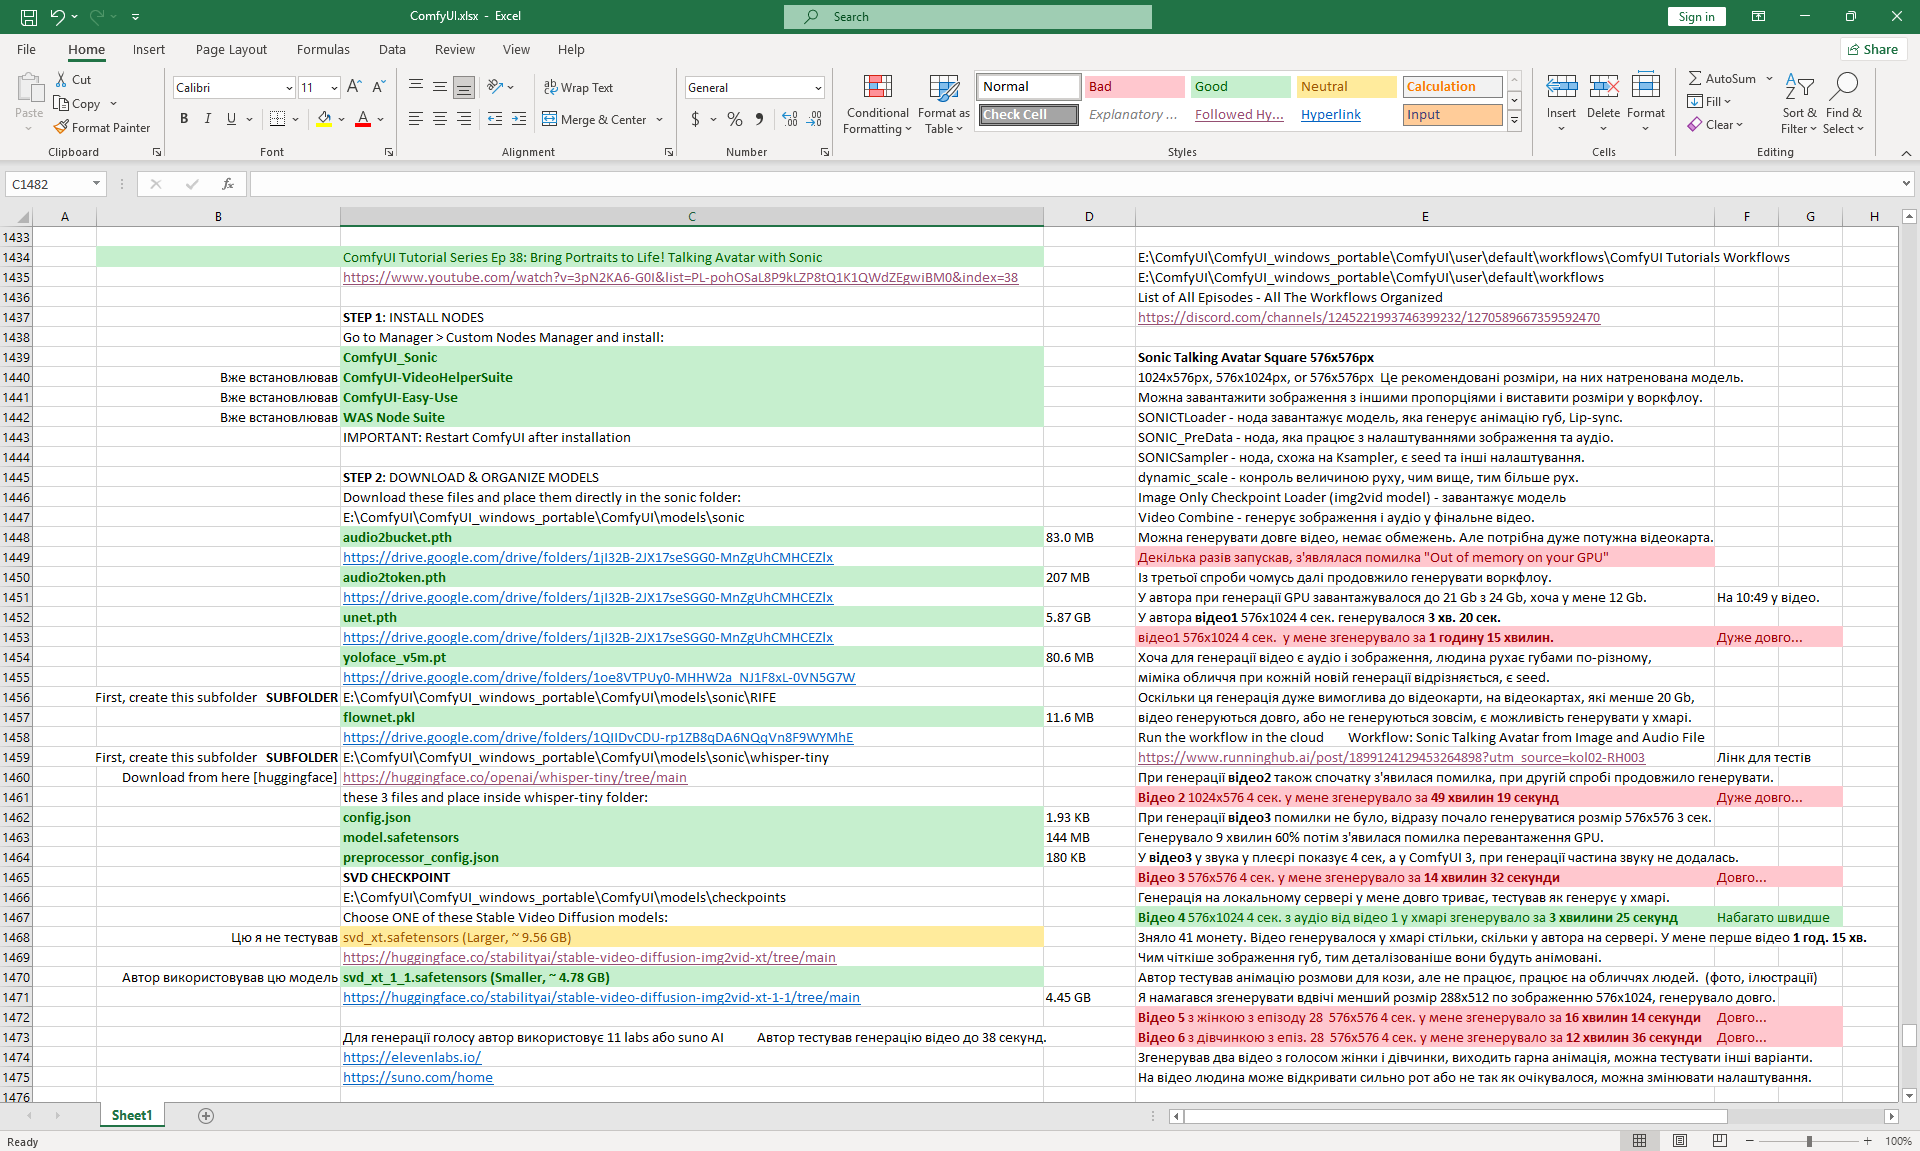Open the Format as Table gallery
1920x1151 pixels.
point(943,88)
